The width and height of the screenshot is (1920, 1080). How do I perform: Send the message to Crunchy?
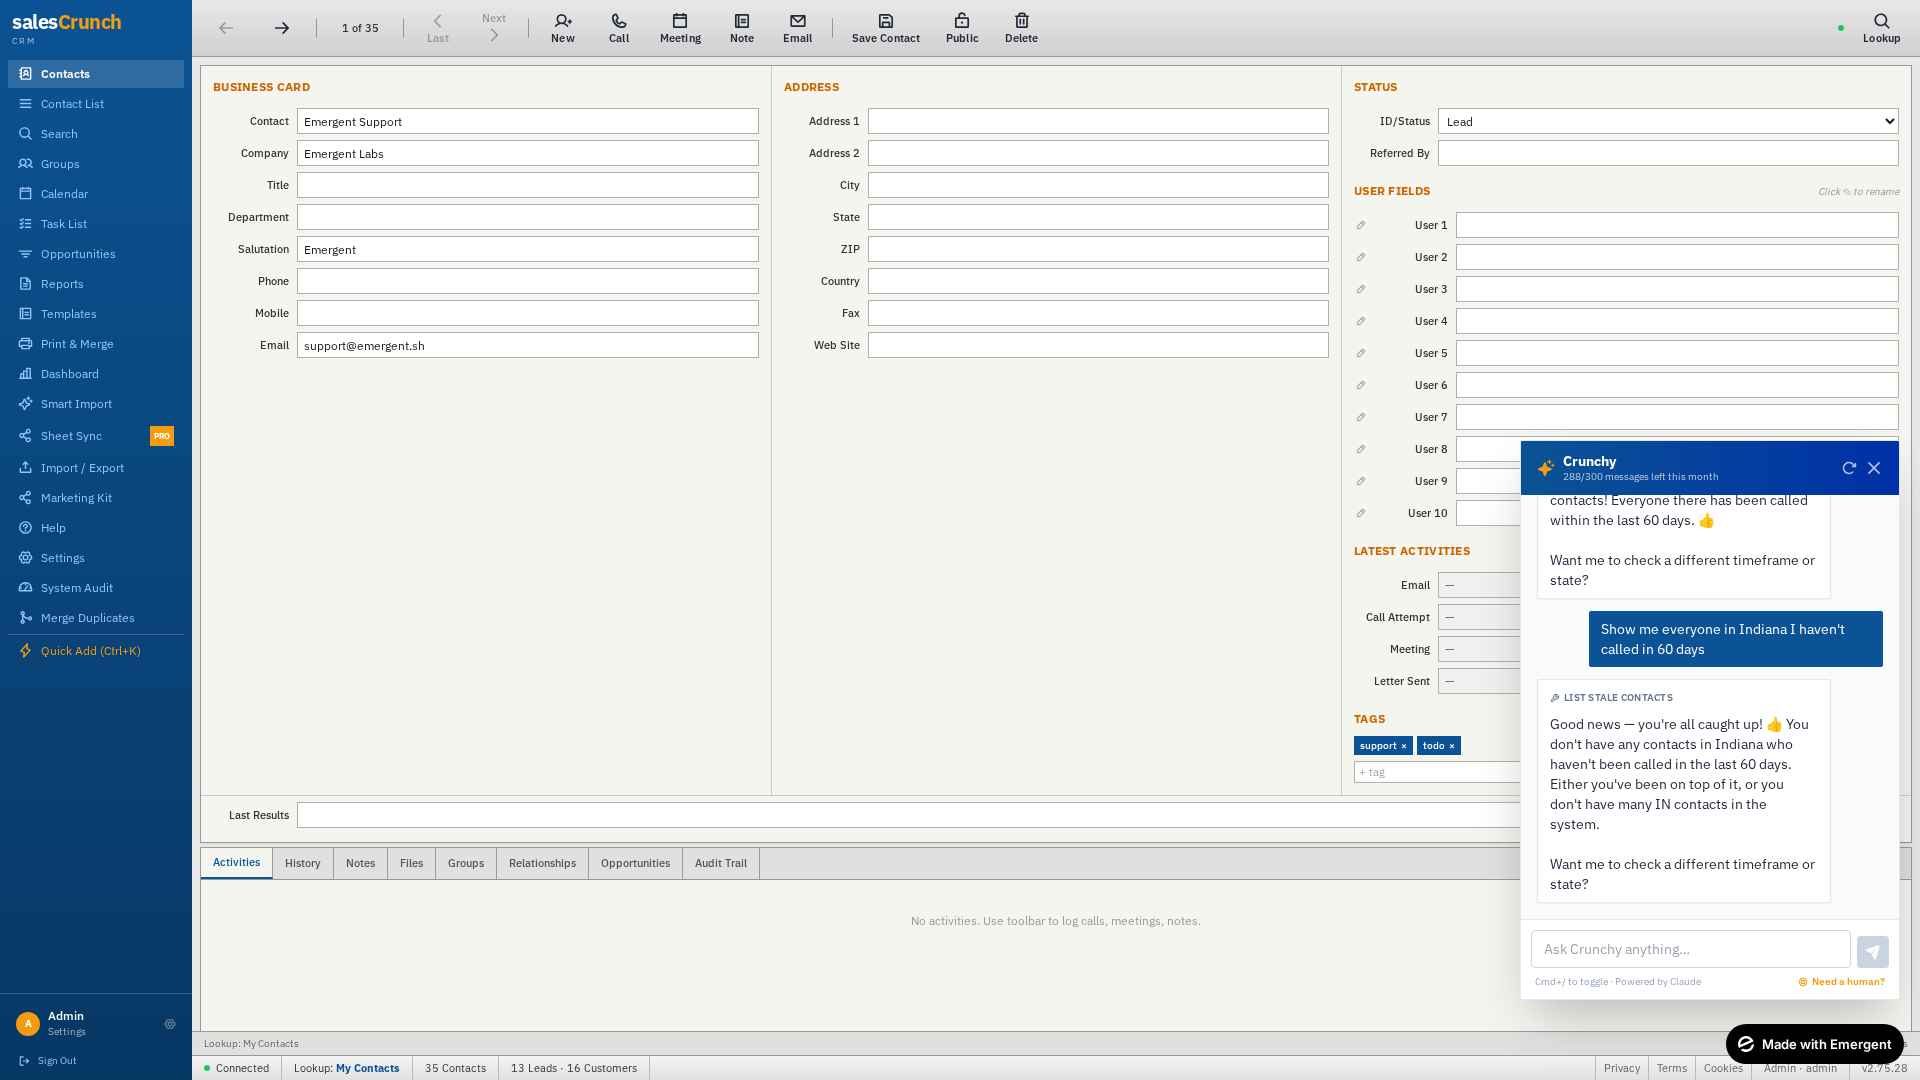point(1873,952)
